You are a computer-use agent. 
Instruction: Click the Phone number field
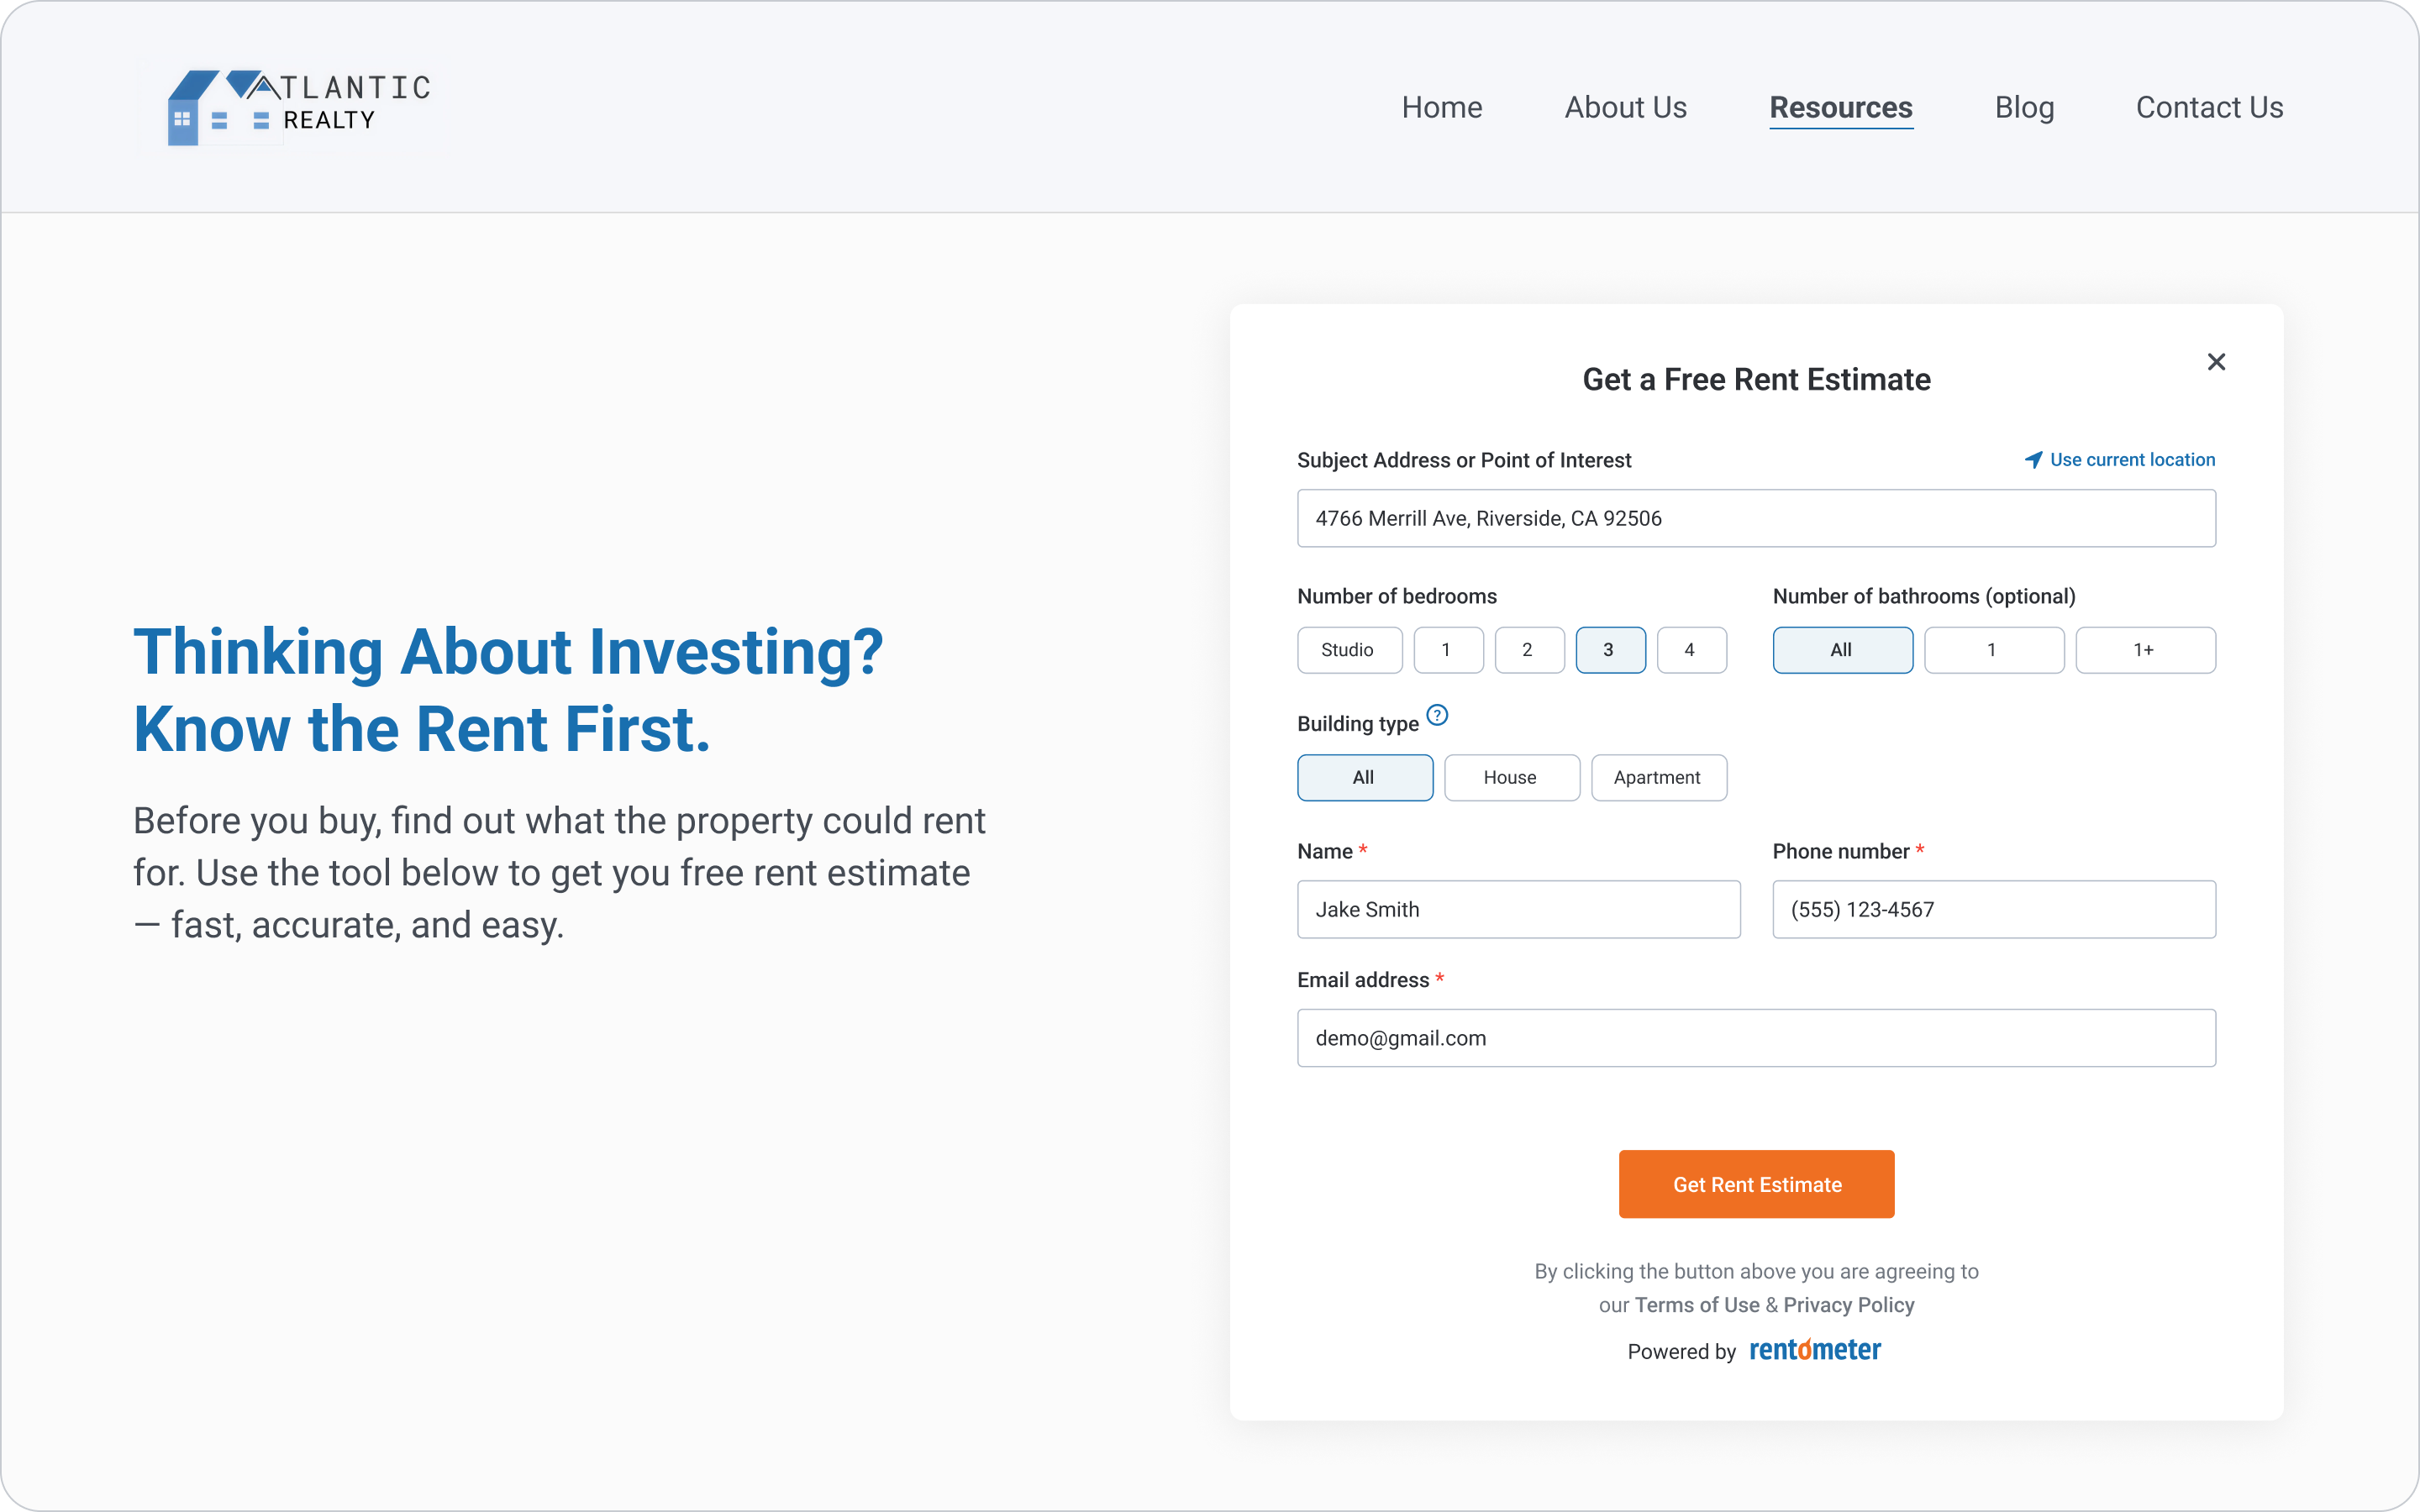point(1994,909)
